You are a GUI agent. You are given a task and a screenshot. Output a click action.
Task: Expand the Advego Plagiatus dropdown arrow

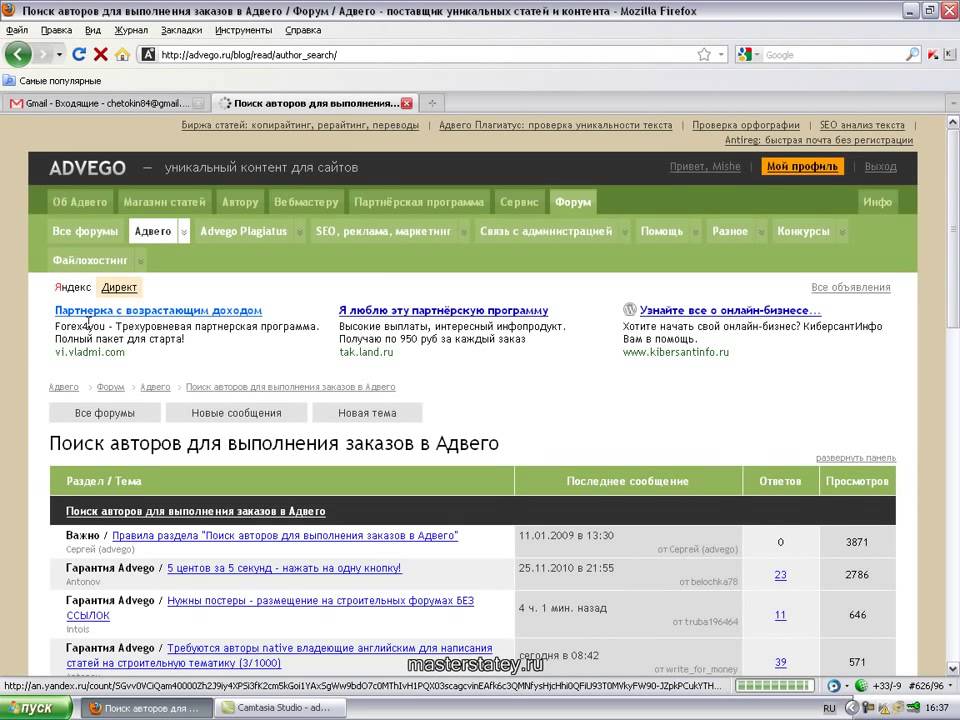point(299,231)
